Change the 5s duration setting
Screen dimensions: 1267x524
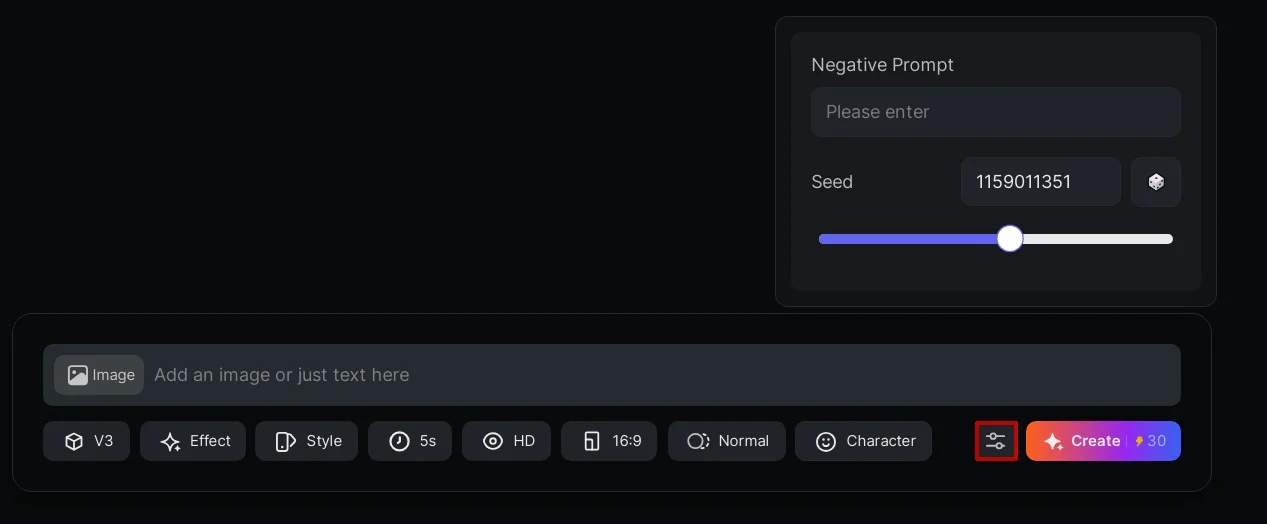coord(410,441)
